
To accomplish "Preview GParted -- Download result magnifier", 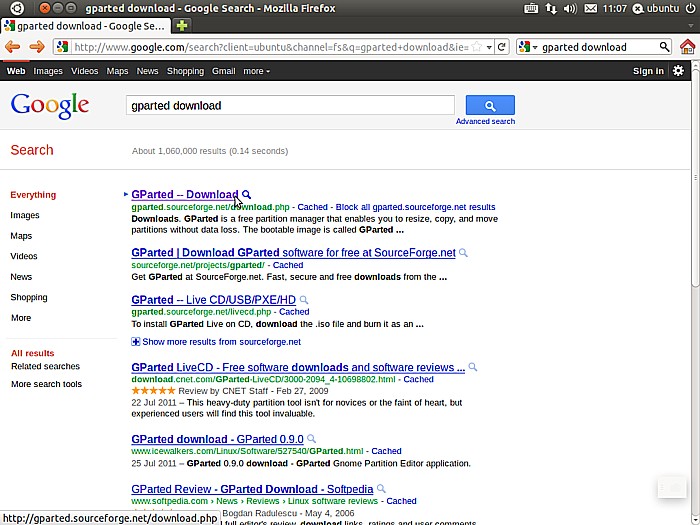I will click(246, 195).
